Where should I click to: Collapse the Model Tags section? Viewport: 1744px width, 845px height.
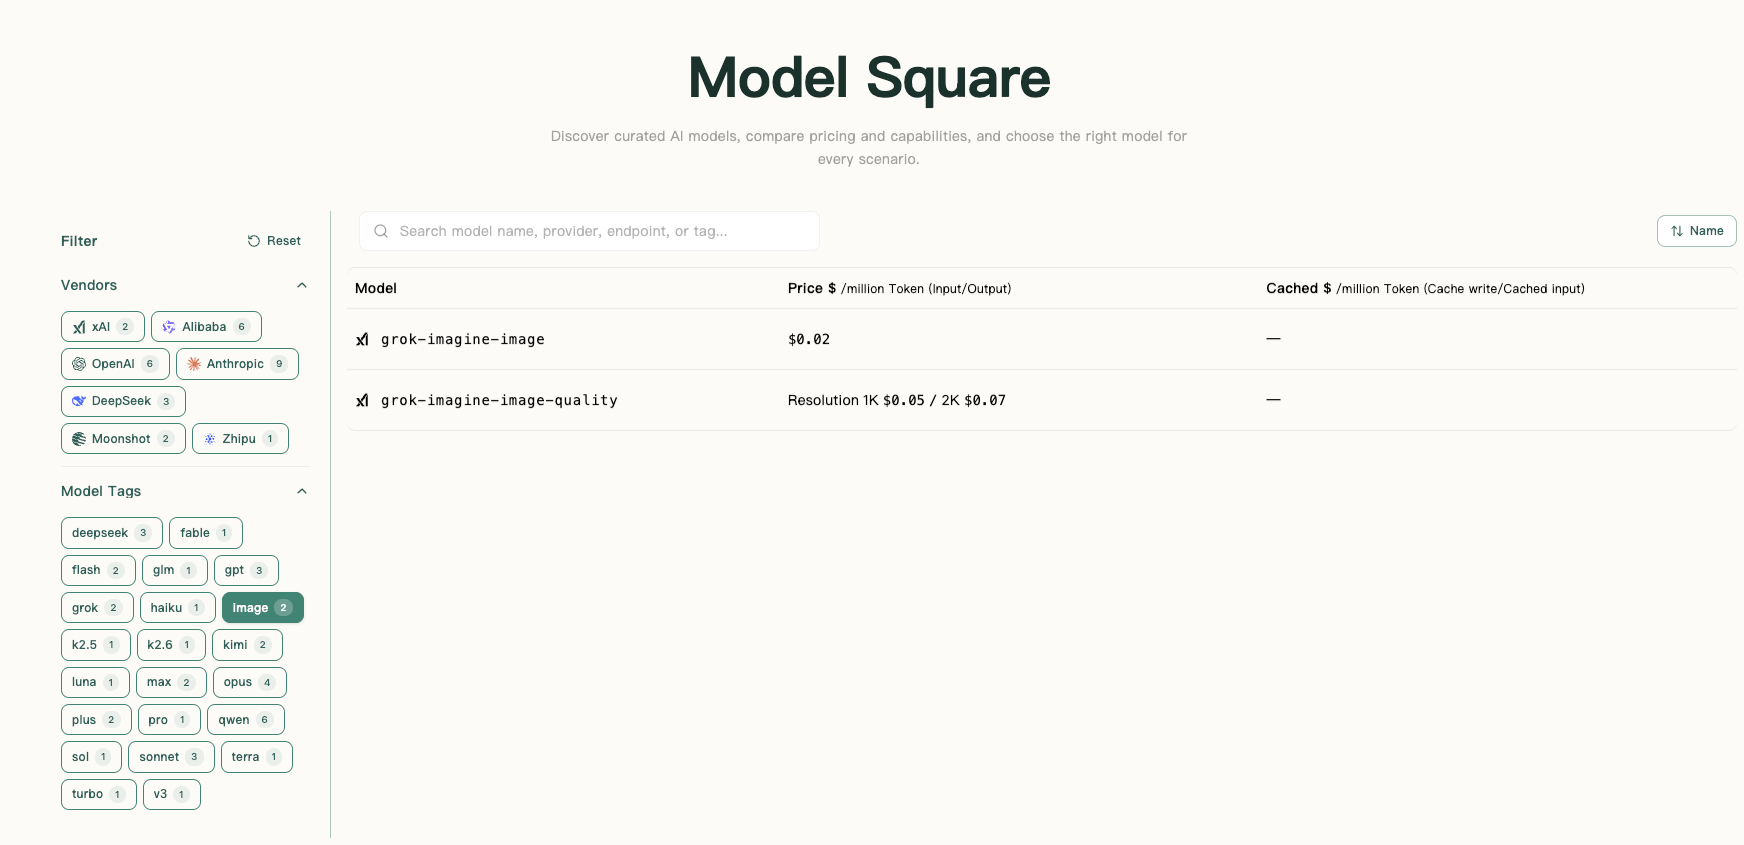[302, 491]
